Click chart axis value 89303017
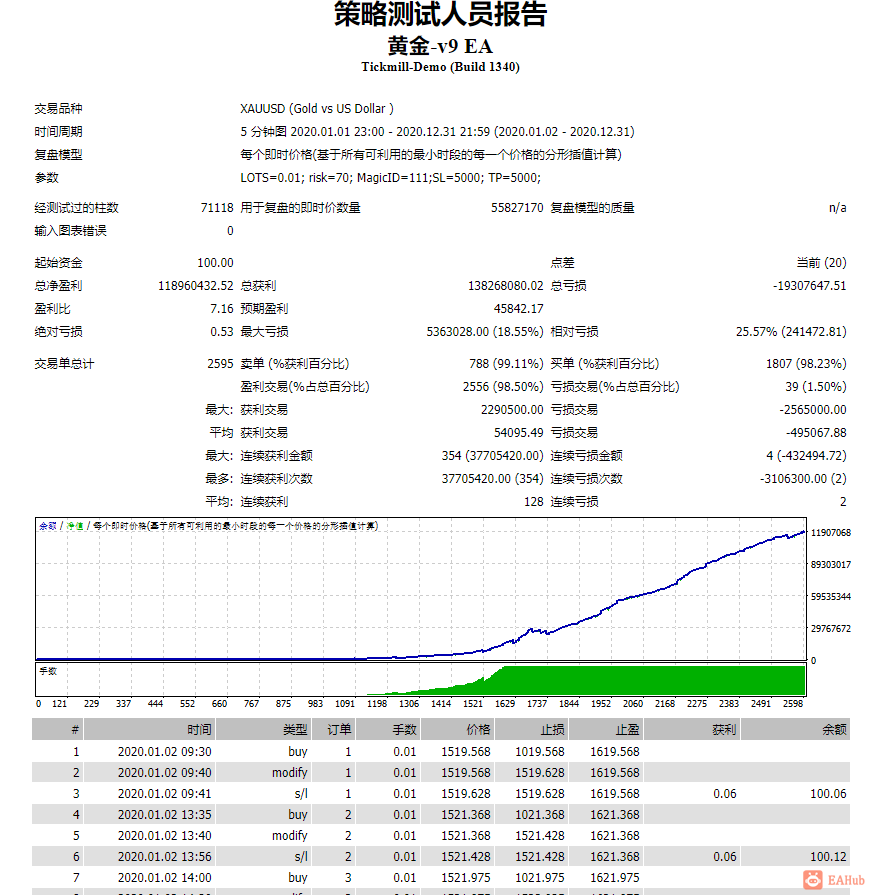874x895 pixels. click(831, 565)
